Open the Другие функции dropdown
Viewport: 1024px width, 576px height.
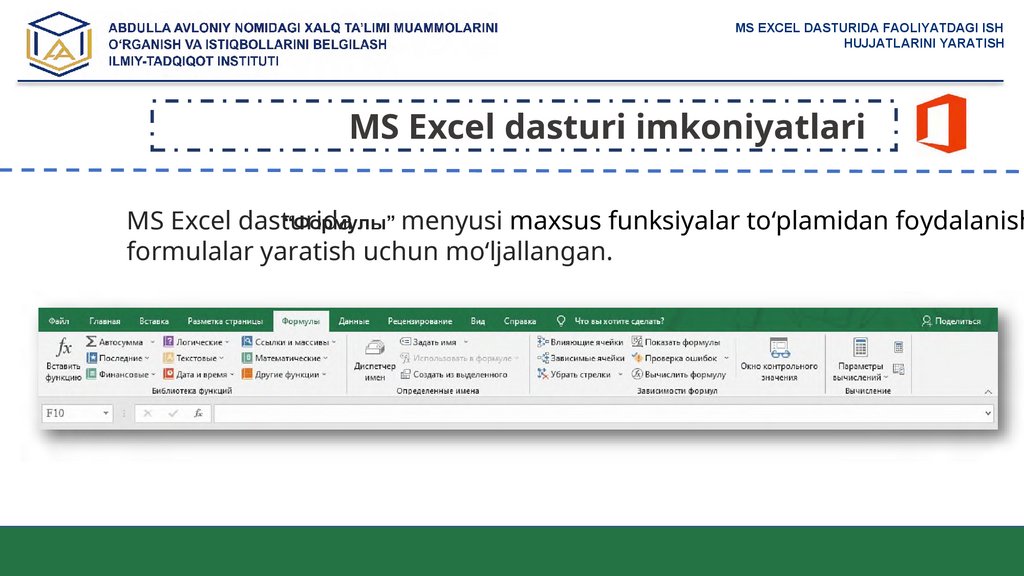(x=283, y=374)
